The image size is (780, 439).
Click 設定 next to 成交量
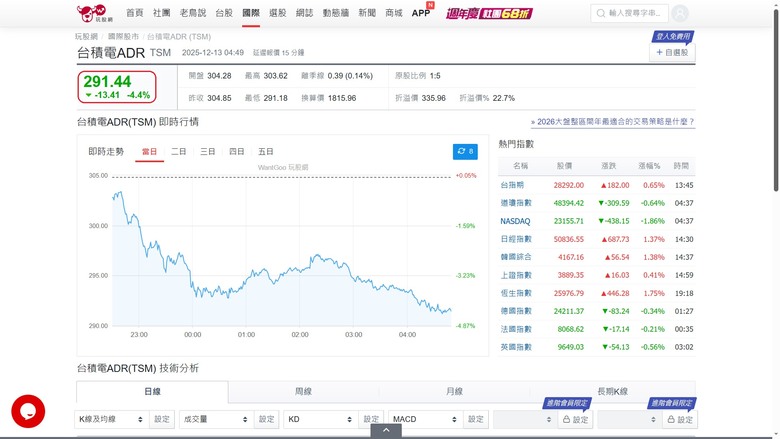(x=266, y=420)
